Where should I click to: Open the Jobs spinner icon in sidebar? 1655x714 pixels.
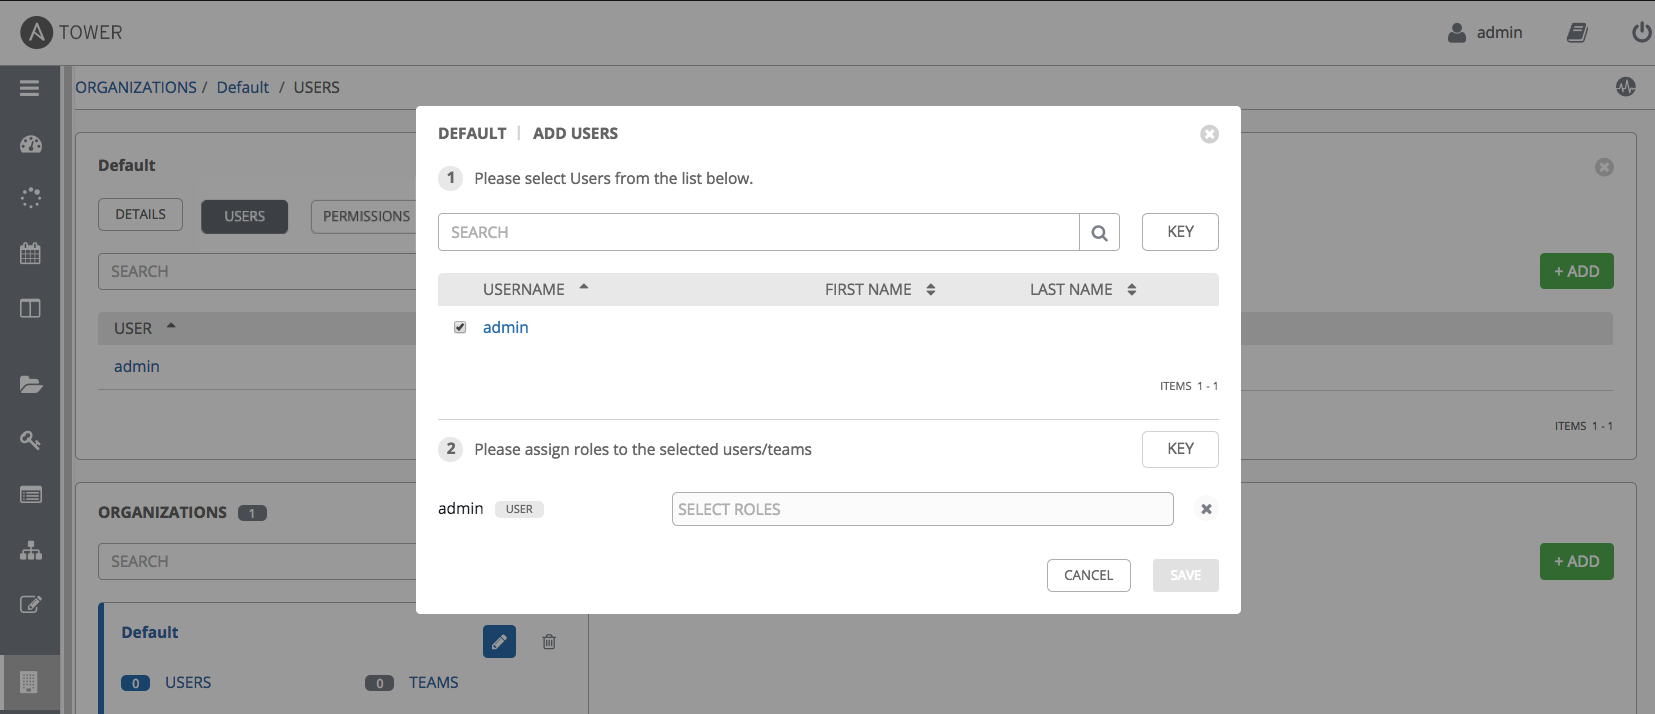tap(31, 198)
